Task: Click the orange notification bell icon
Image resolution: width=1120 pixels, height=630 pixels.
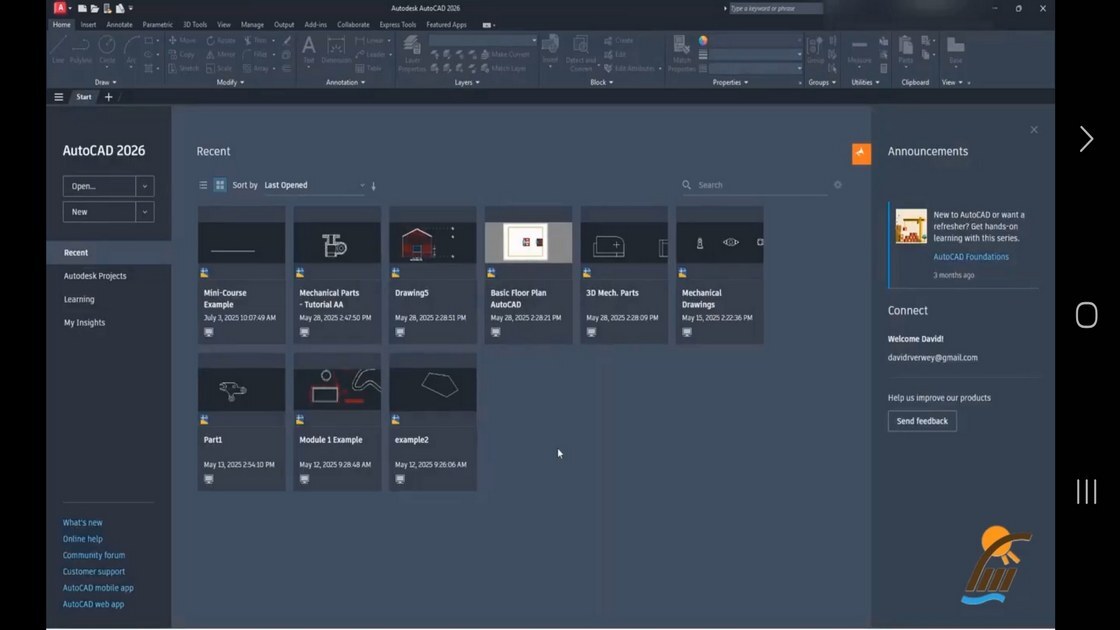Action: click(861, 154)
